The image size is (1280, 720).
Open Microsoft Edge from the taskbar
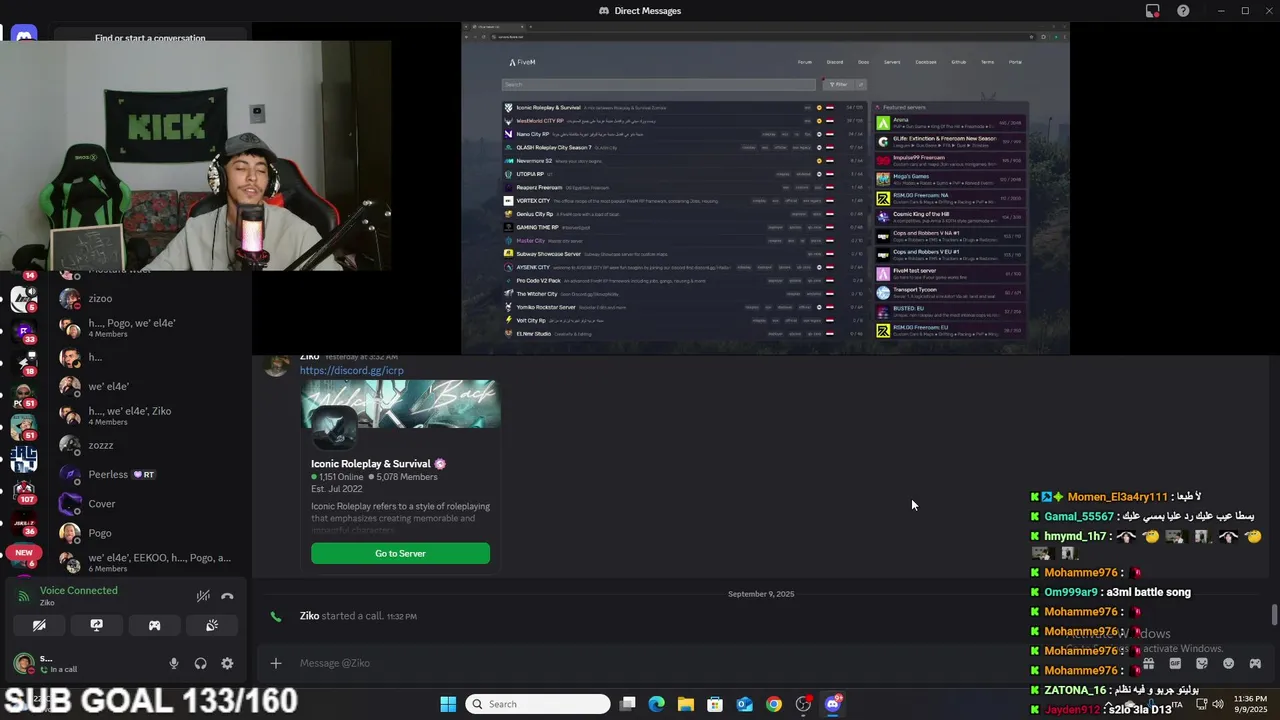656,704
